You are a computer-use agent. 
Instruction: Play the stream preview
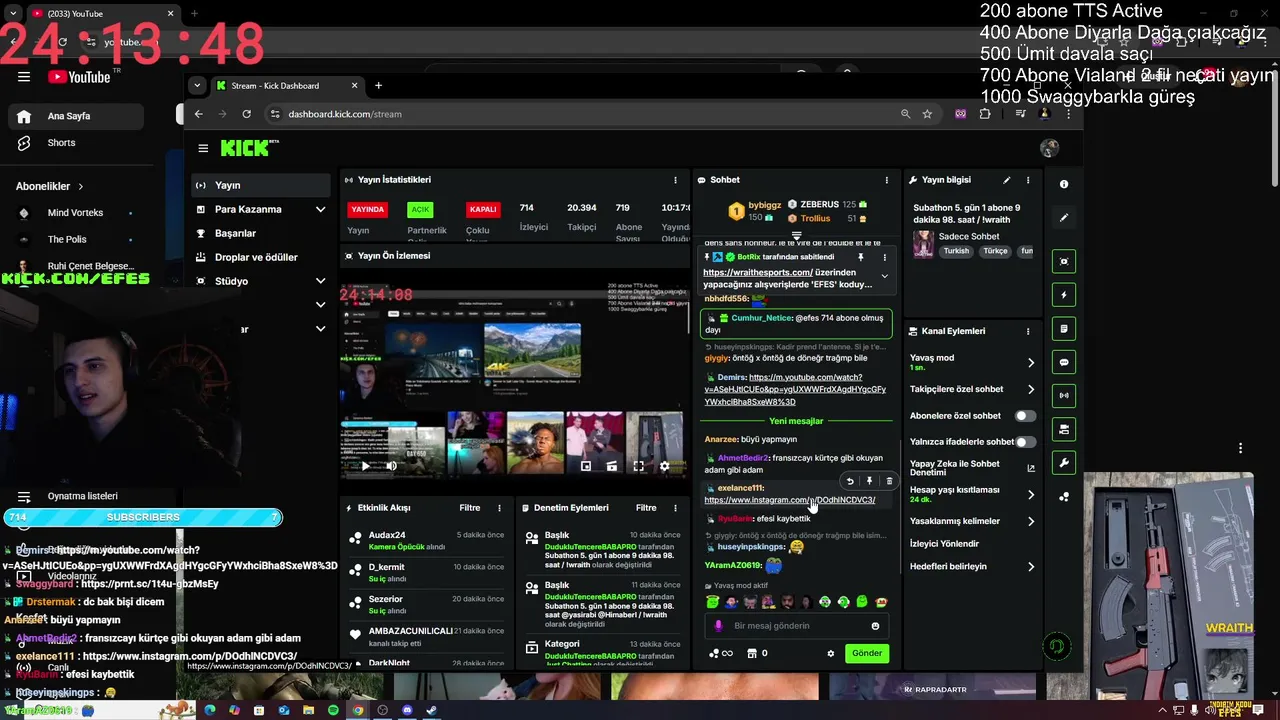click(365, 466)
